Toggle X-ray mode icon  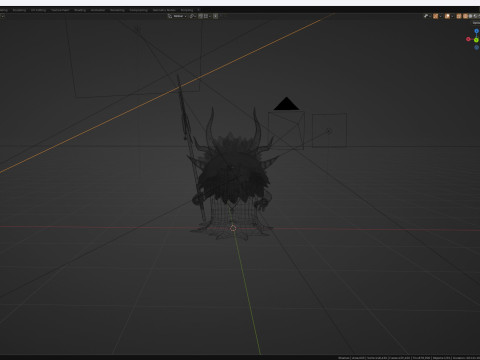tap(459, 16)
